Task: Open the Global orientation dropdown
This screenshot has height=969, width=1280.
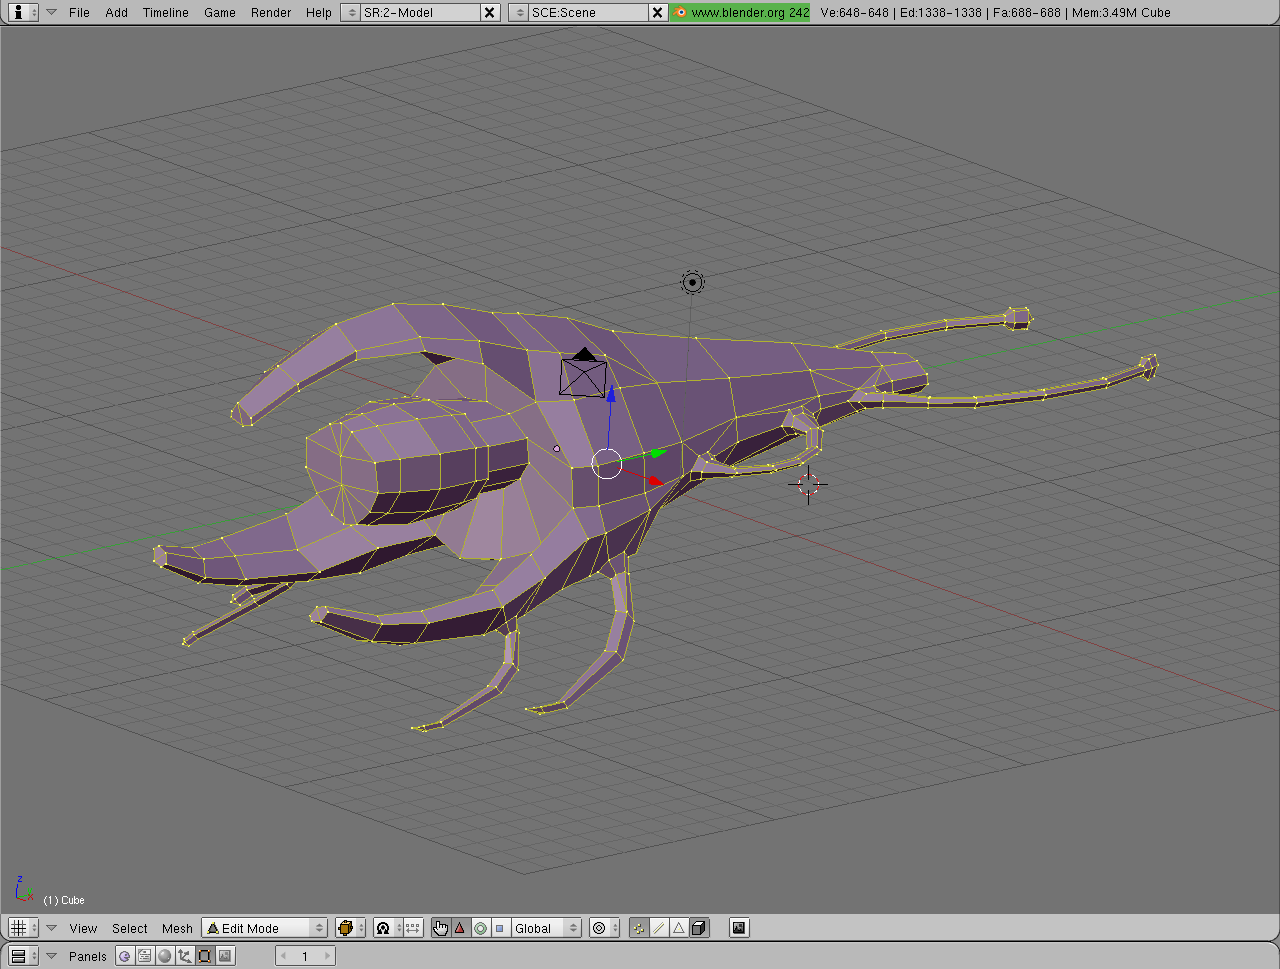Action: click(x=546, y=928)
